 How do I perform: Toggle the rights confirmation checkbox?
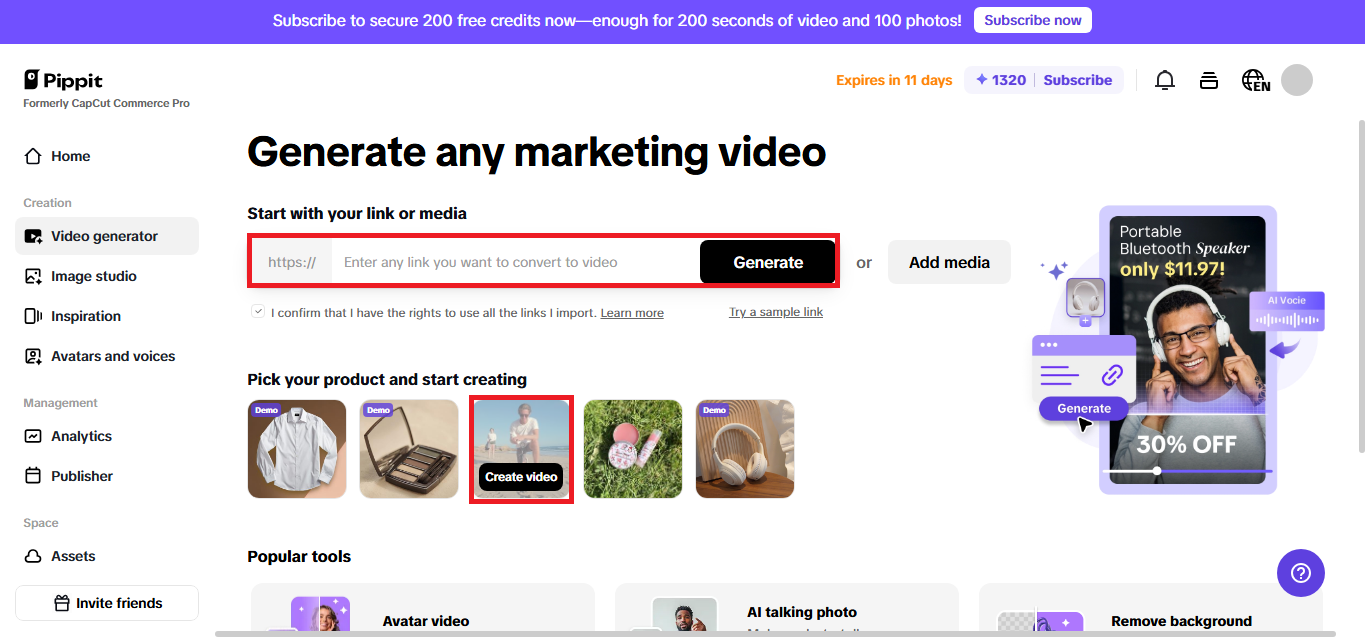click(259, 312)
